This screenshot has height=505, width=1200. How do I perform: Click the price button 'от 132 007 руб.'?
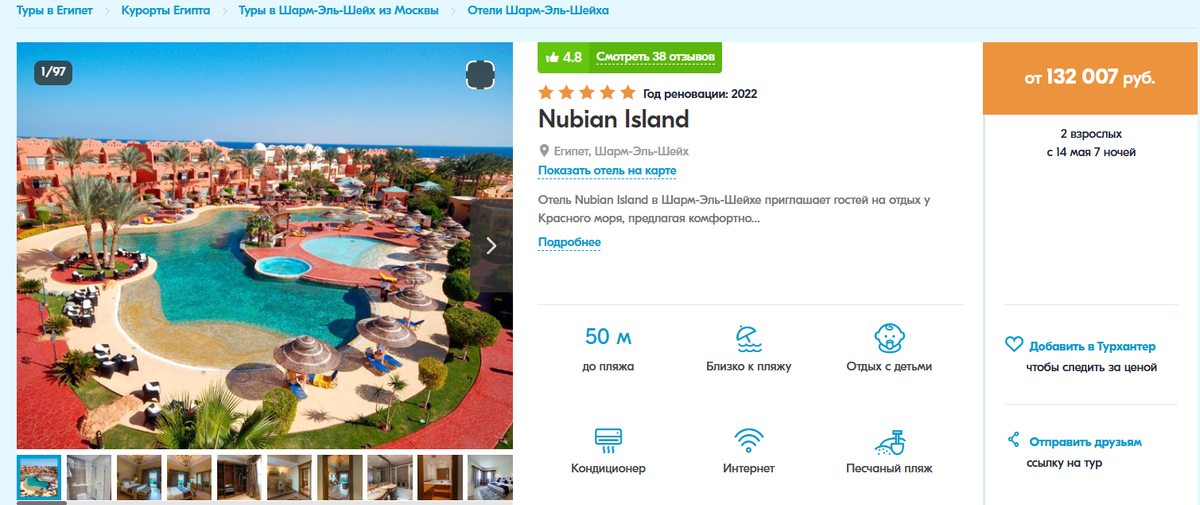coord(1089,78)
